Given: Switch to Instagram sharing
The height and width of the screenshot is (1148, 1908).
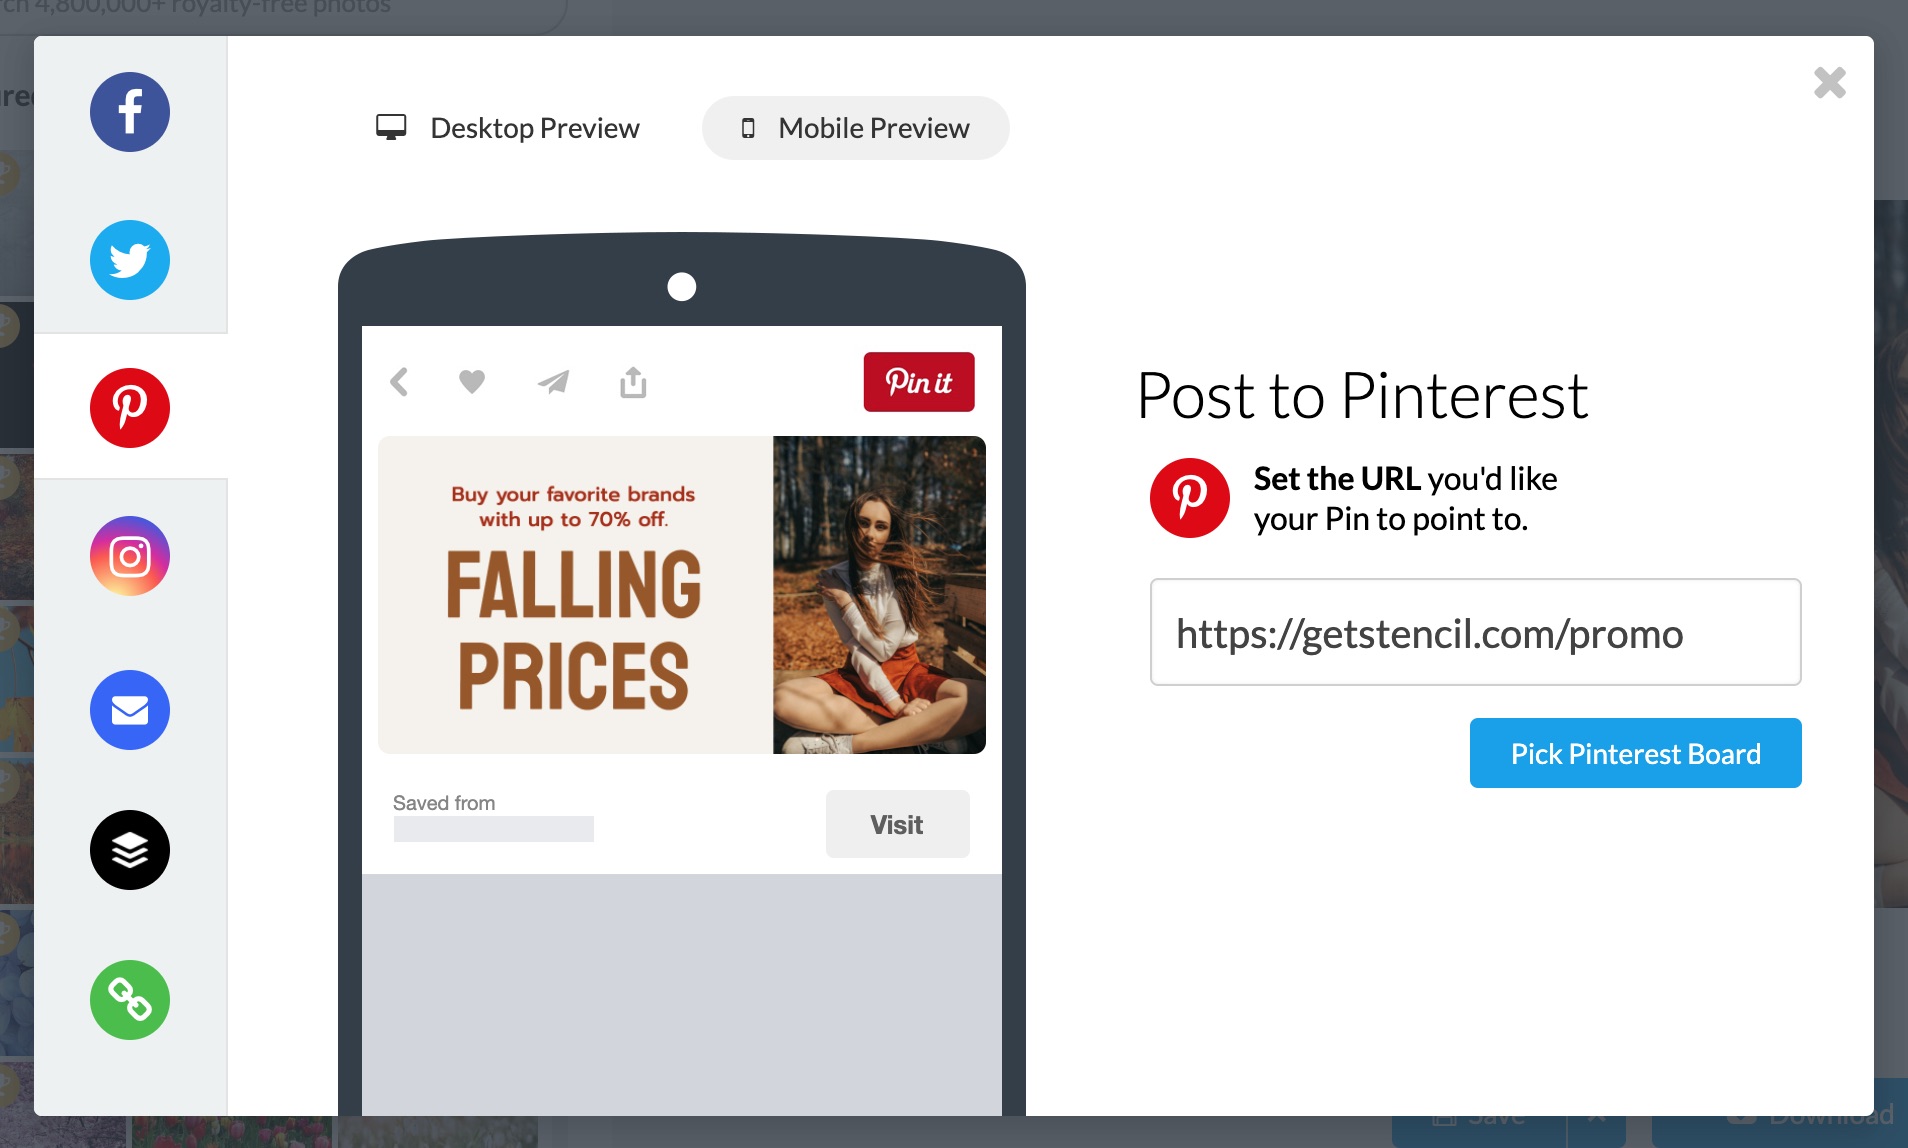Looking at the screenshot, I should (130, 555).
